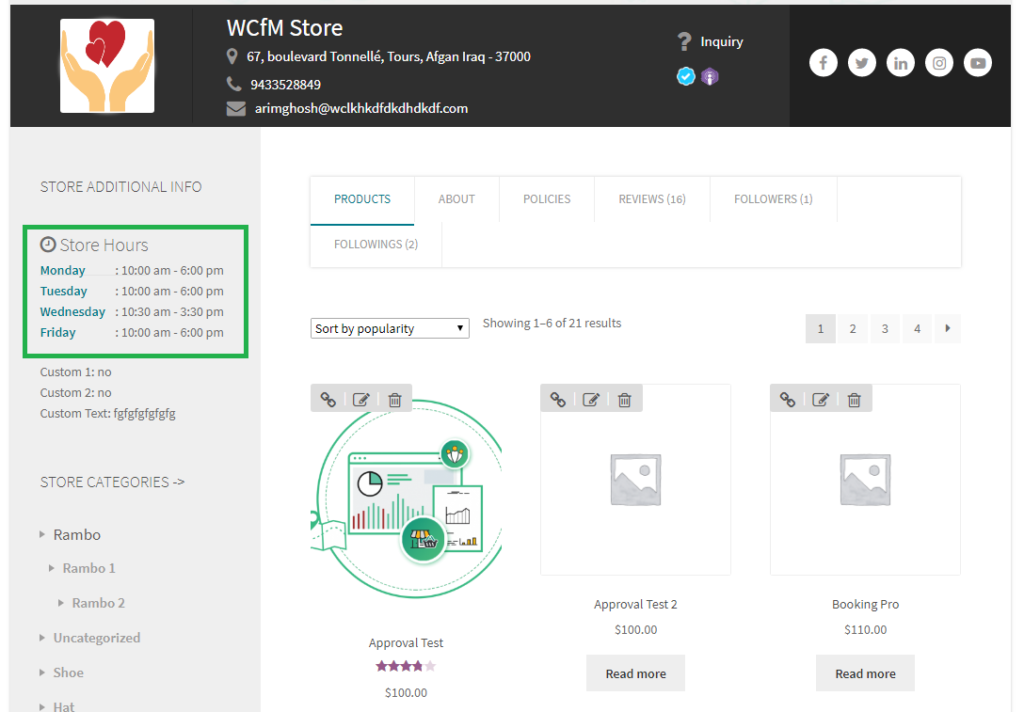Click the WCfM Store hands-and-hearts logo

click(x=107, y=66)
